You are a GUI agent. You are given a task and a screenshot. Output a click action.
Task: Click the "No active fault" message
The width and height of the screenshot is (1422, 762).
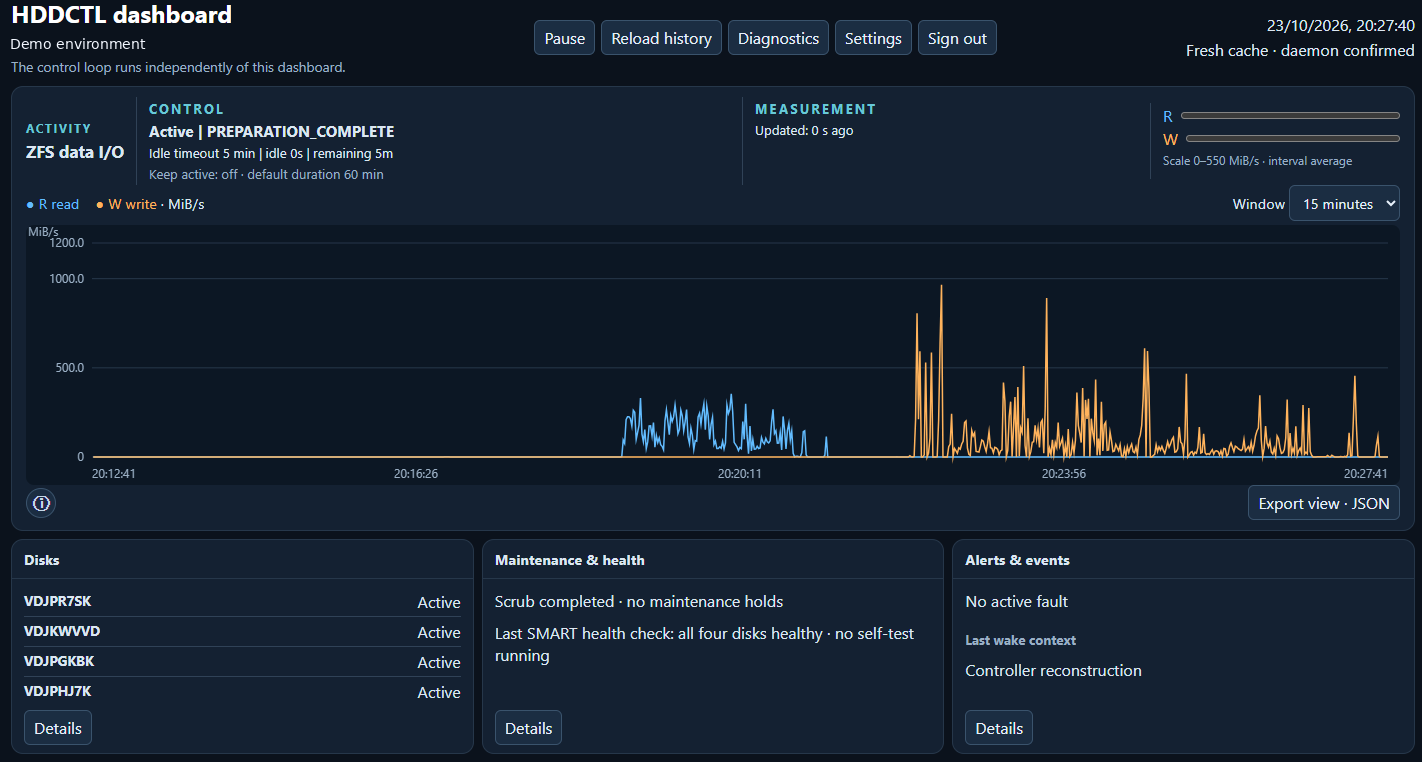[x=1016, y=602]
